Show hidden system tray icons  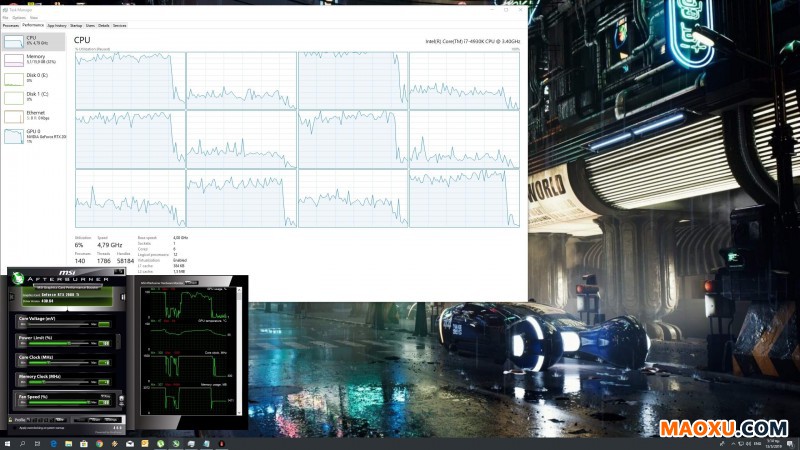(x=734, y=444)
